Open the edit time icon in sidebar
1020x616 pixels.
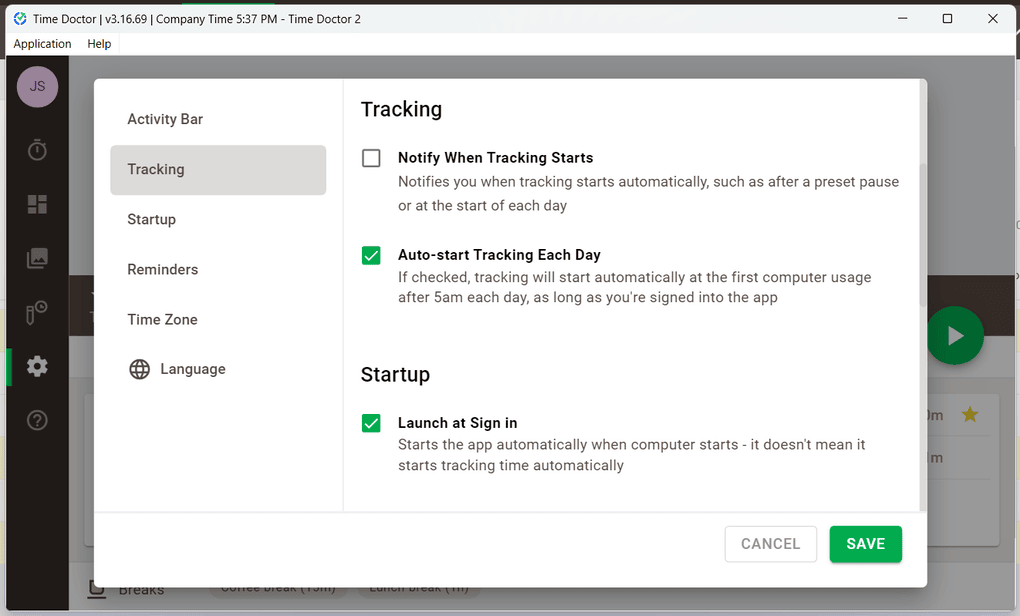[37, 312]
